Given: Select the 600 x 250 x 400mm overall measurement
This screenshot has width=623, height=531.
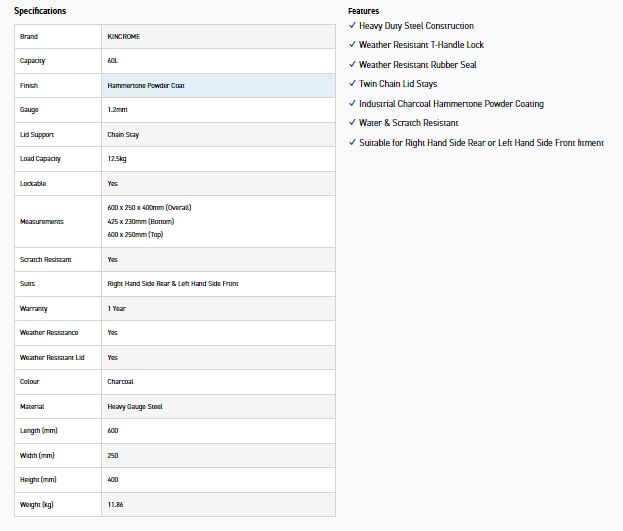Looking at the screenshot, I should [x=148, y=207].
